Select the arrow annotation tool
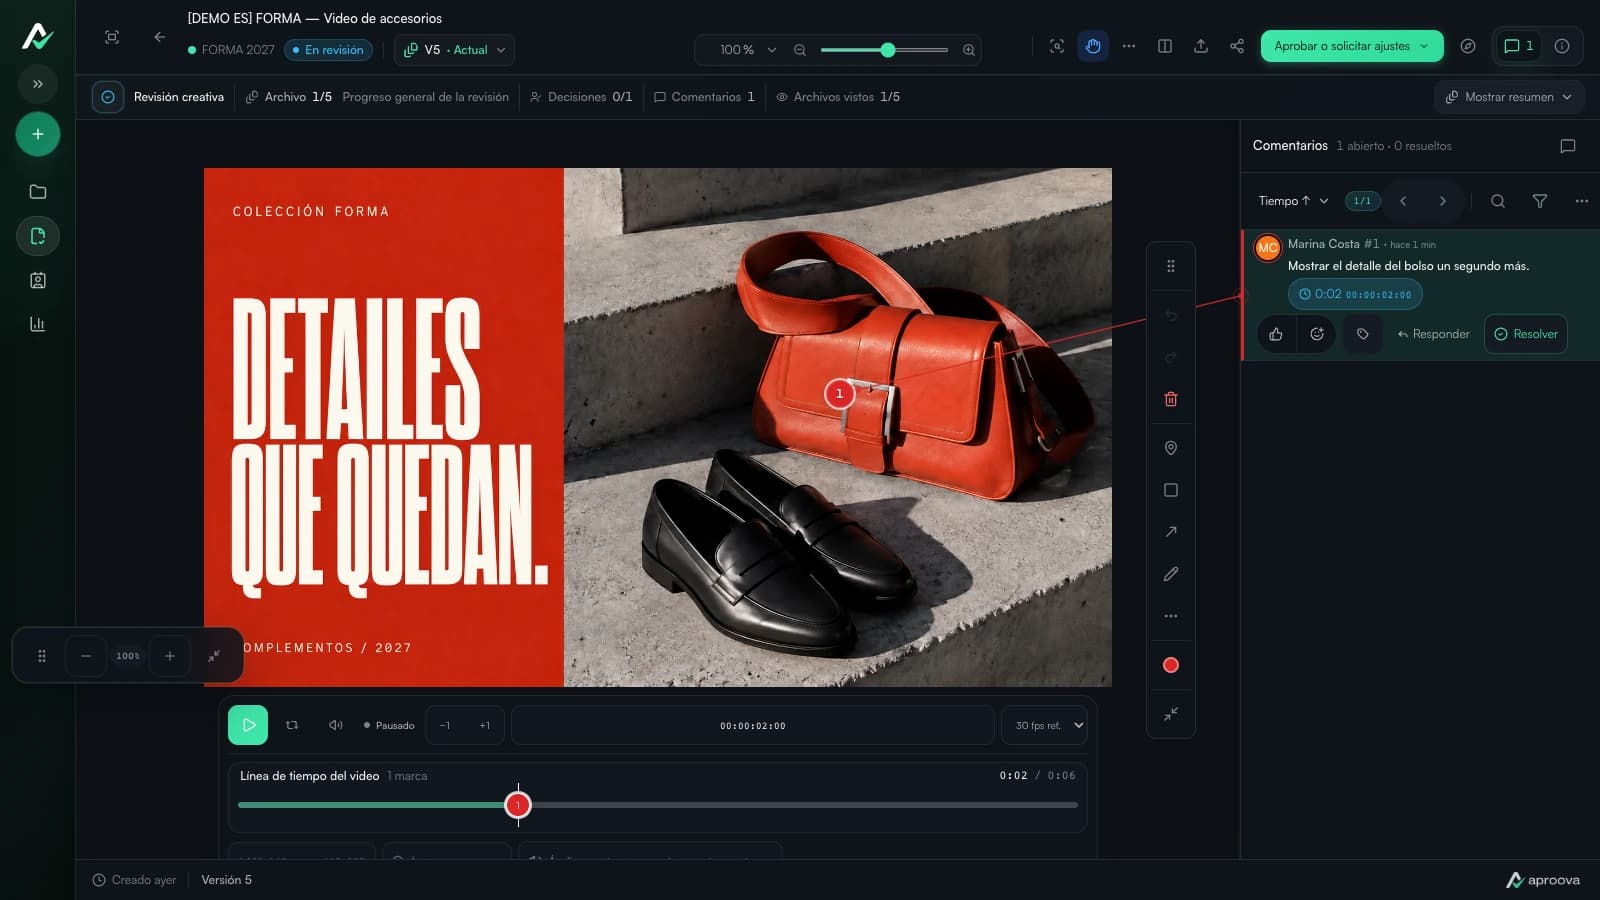 click(x=1171, y=532)
